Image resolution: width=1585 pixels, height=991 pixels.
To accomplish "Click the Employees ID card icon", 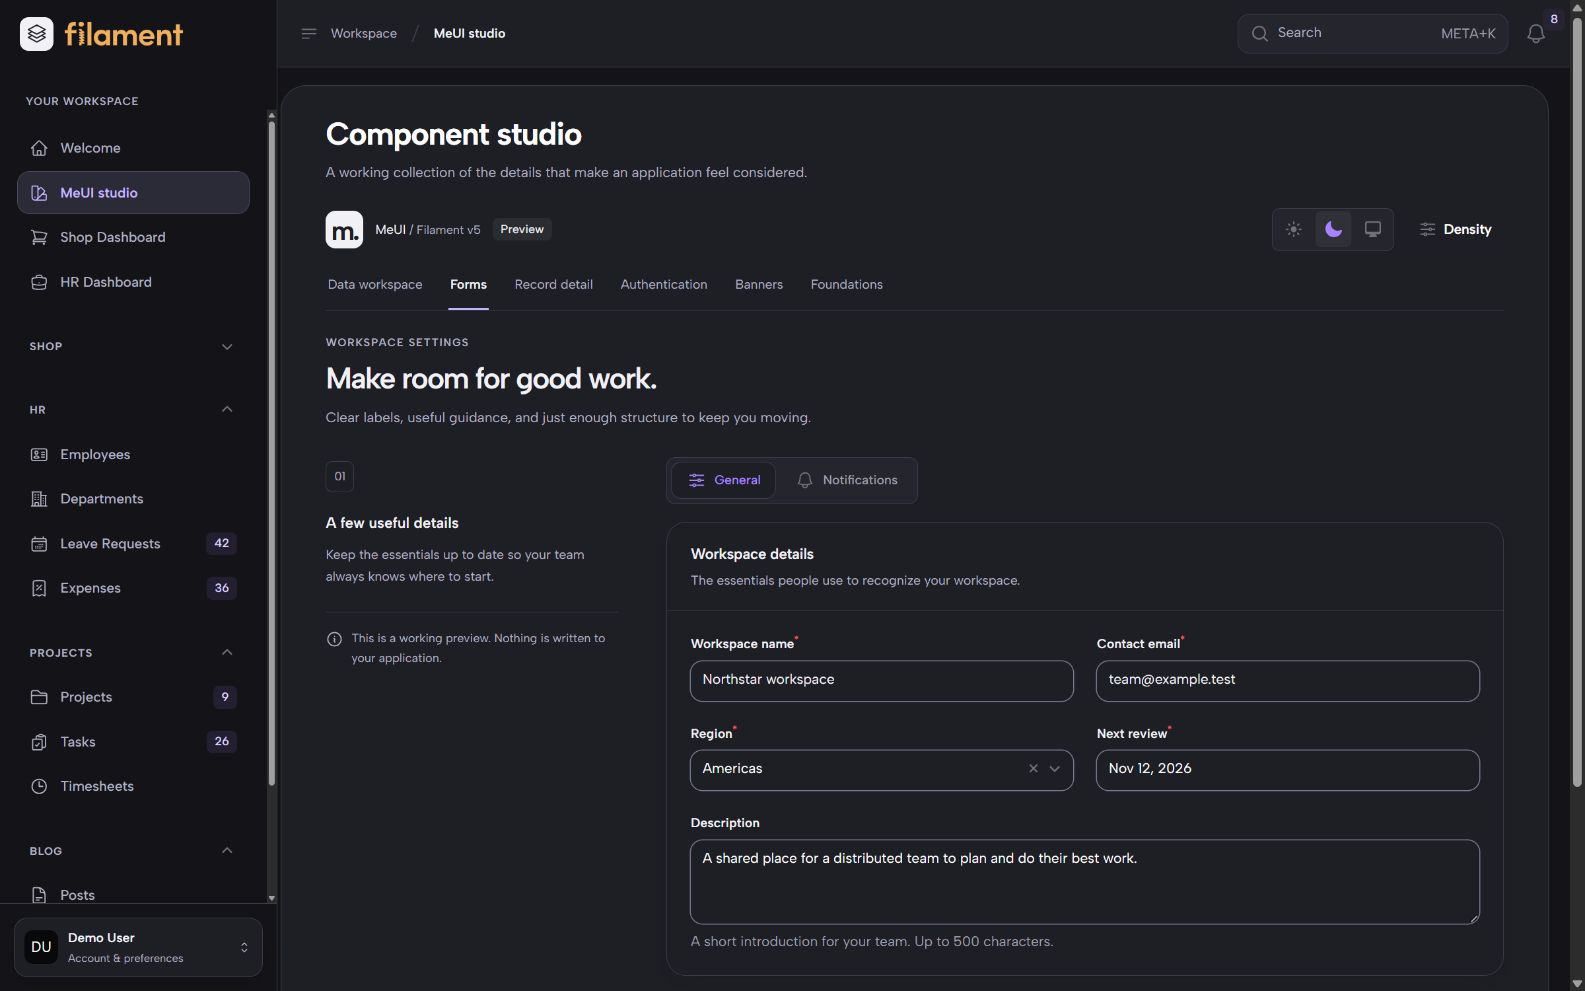I will coord(39,454).
